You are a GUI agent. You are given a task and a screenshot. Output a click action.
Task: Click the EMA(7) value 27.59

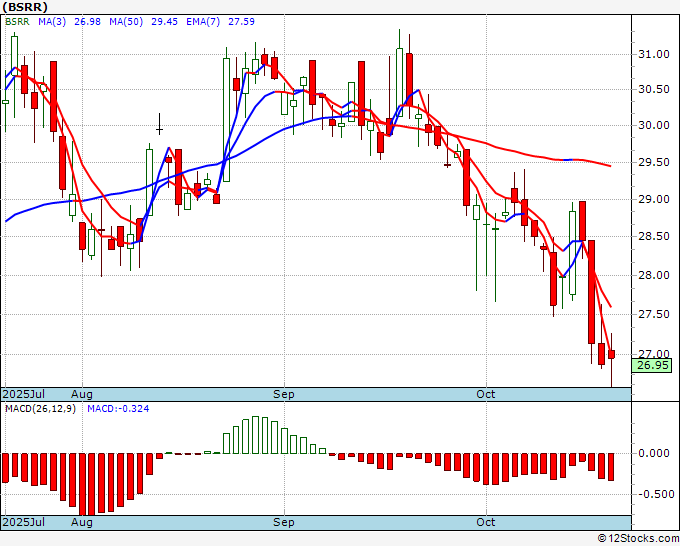[241, 21]
